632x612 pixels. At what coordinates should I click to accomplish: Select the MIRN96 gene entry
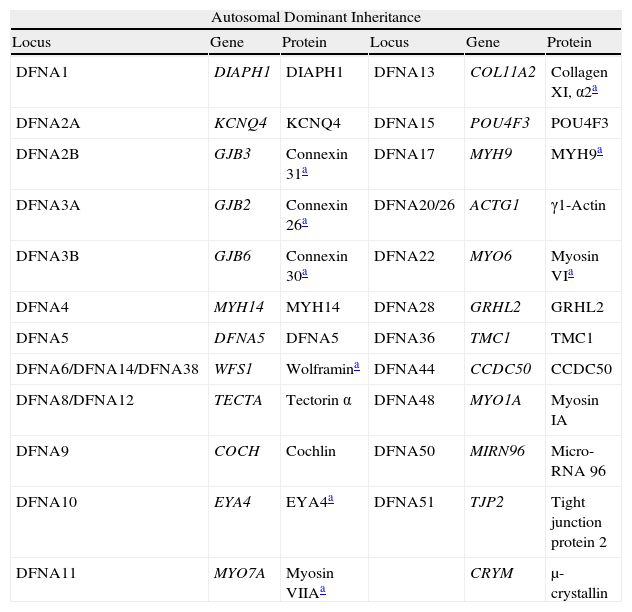498,451
